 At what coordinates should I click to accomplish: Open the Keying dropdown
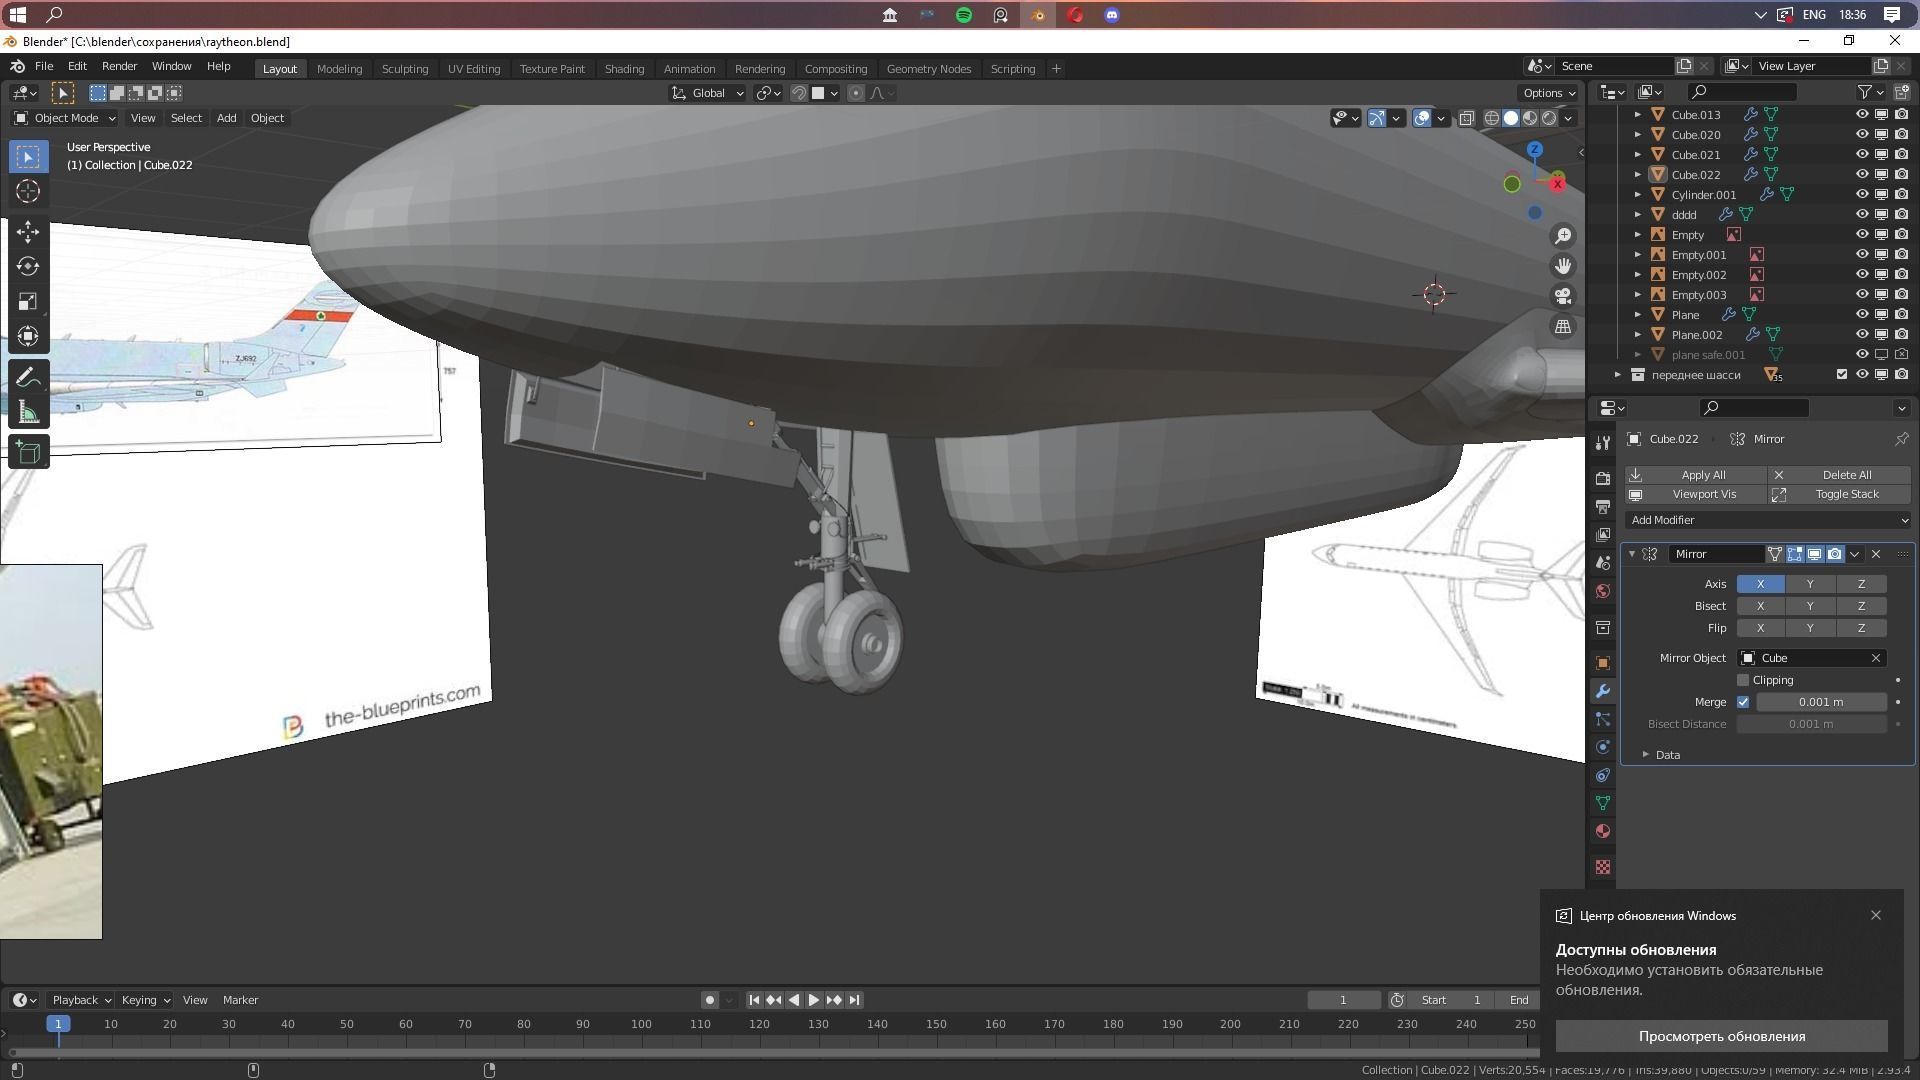[145, 1000]
